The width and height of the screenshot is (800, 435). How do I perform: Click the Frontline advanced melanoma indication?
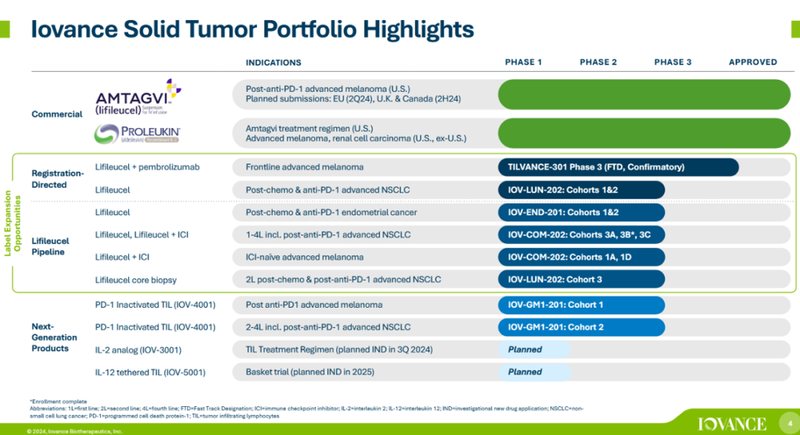click(304, 167)
